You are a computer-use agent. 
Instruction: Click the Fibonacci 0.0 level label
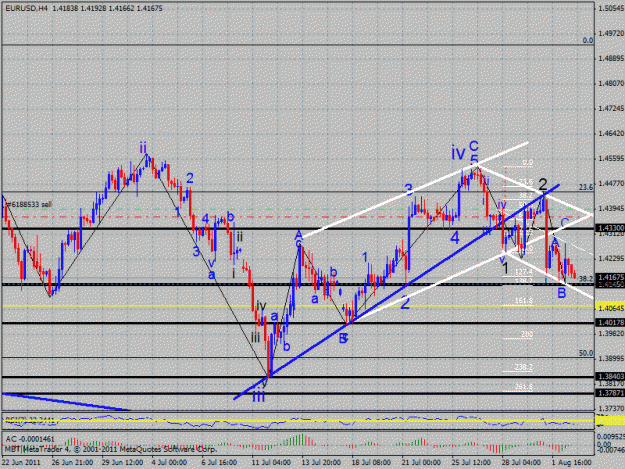[x=588, y=40]
